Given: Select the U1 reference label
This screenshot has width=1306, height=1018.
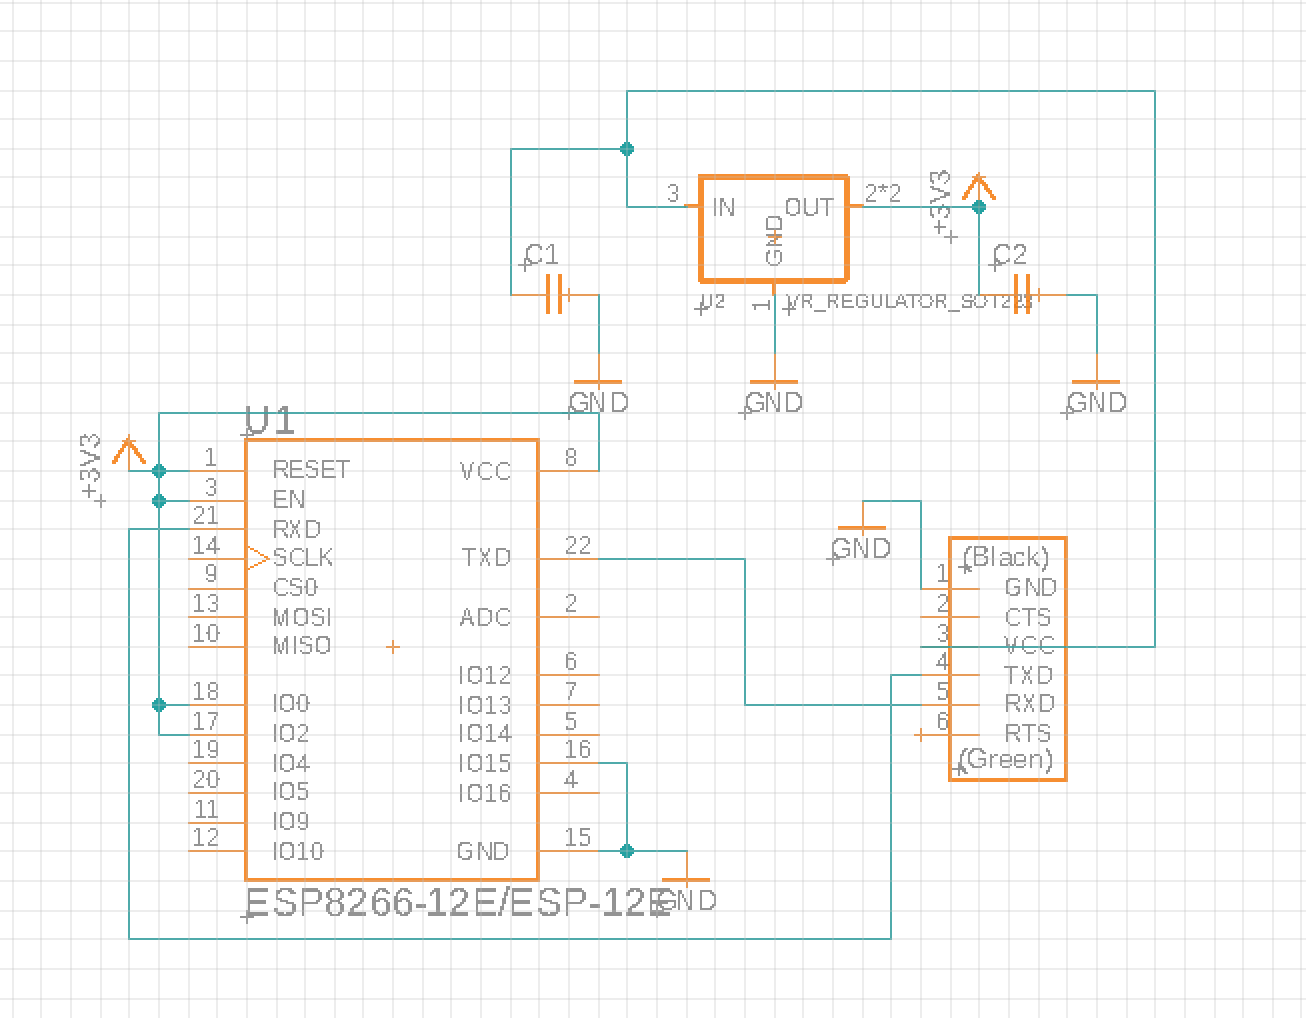Looking at the screenshot, I should point(270,421).
